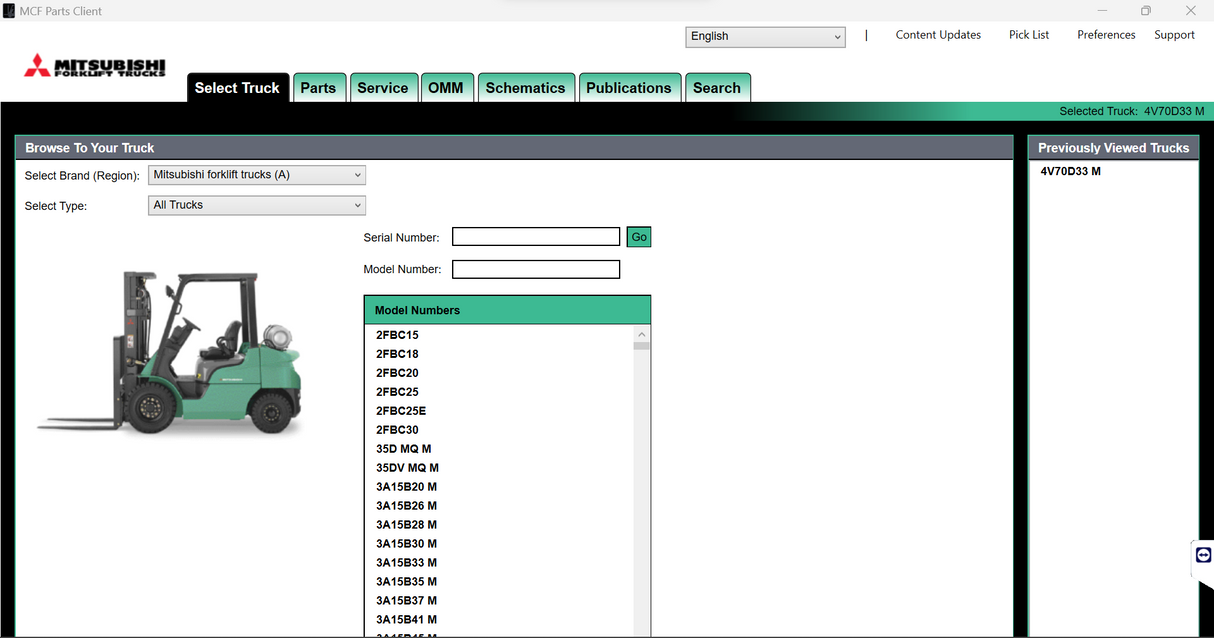Go to the Publications tab
The width and height of the screenshot is (1214, 638).
[628, 88]
